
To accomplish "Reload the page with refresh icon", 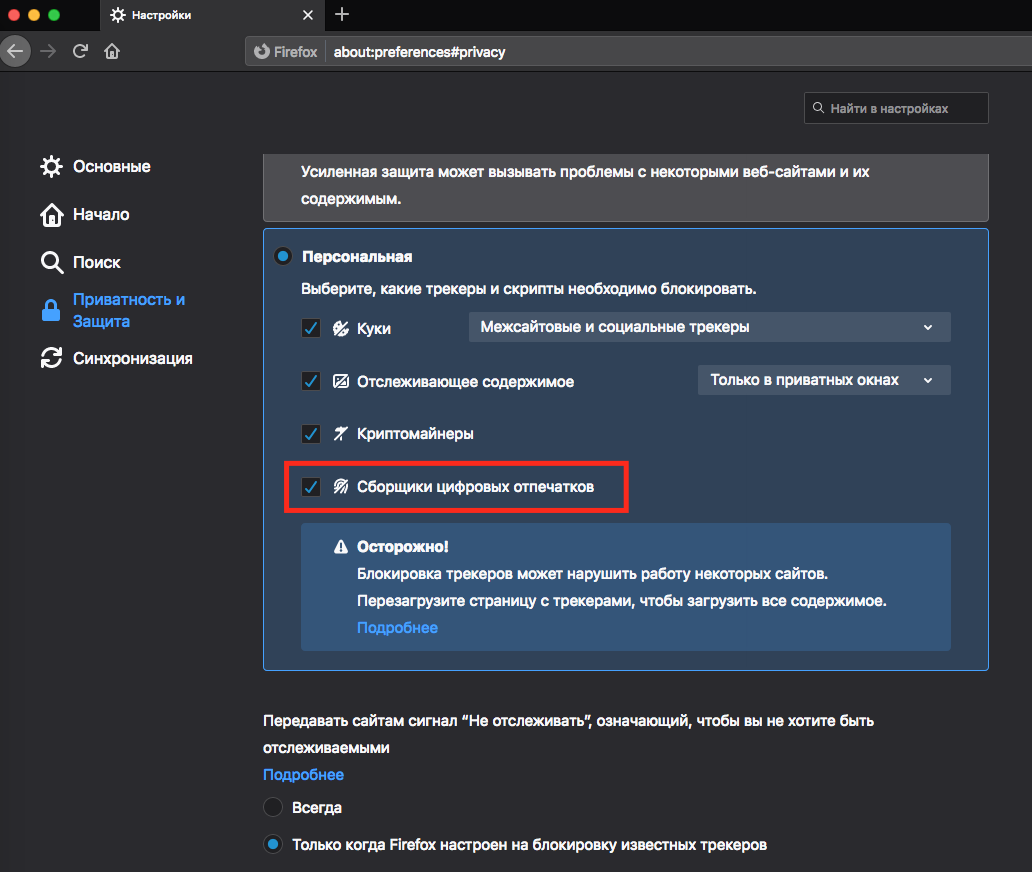I will pos(80,51).
